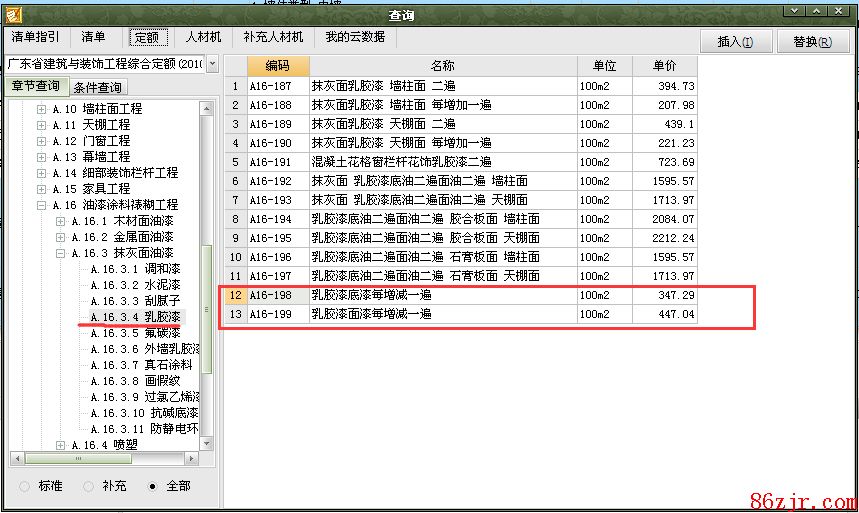Expand the A.16.4 喷塑 tree node
The image size is (859, 513).
(61, 445)
